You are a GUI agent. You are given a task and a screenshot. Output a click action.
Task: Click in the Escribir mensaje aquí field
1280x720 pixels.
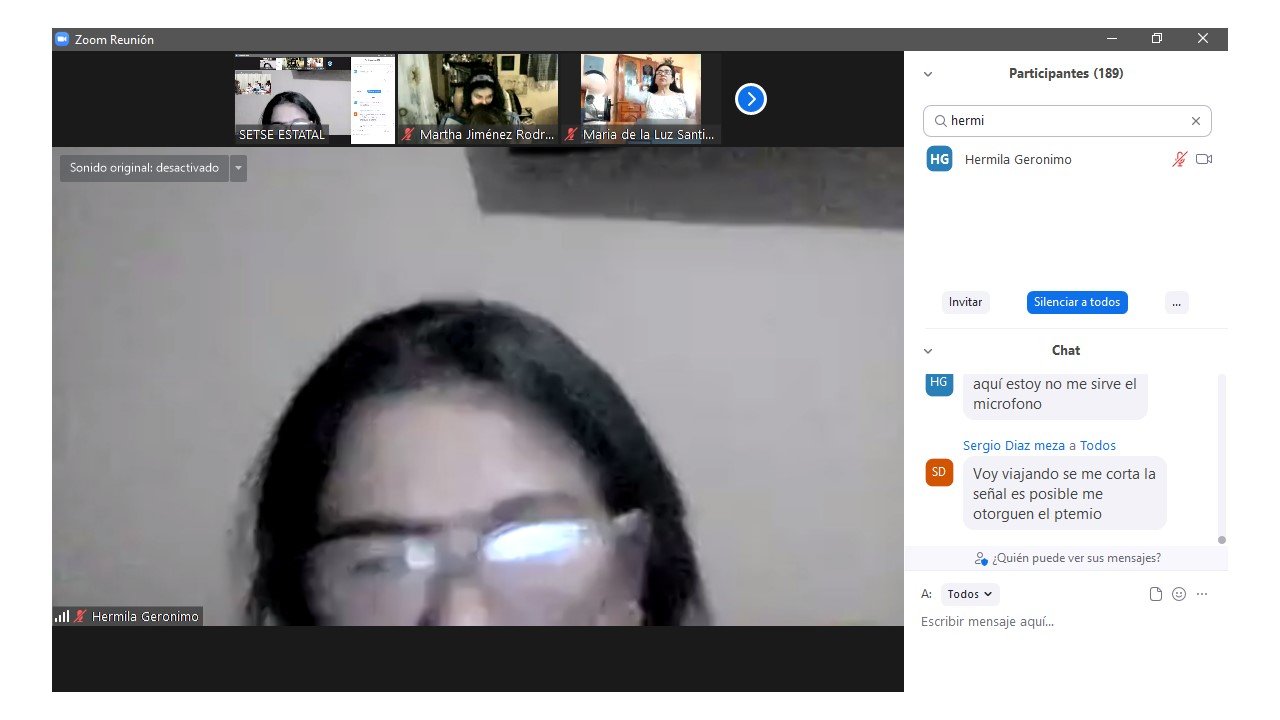pyautogui.click(x=1066, y=622)
